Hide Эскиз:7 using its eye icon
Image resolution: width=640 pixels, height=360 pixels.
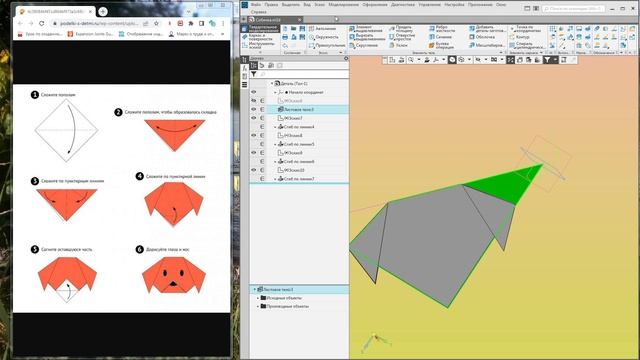point(253,118)
